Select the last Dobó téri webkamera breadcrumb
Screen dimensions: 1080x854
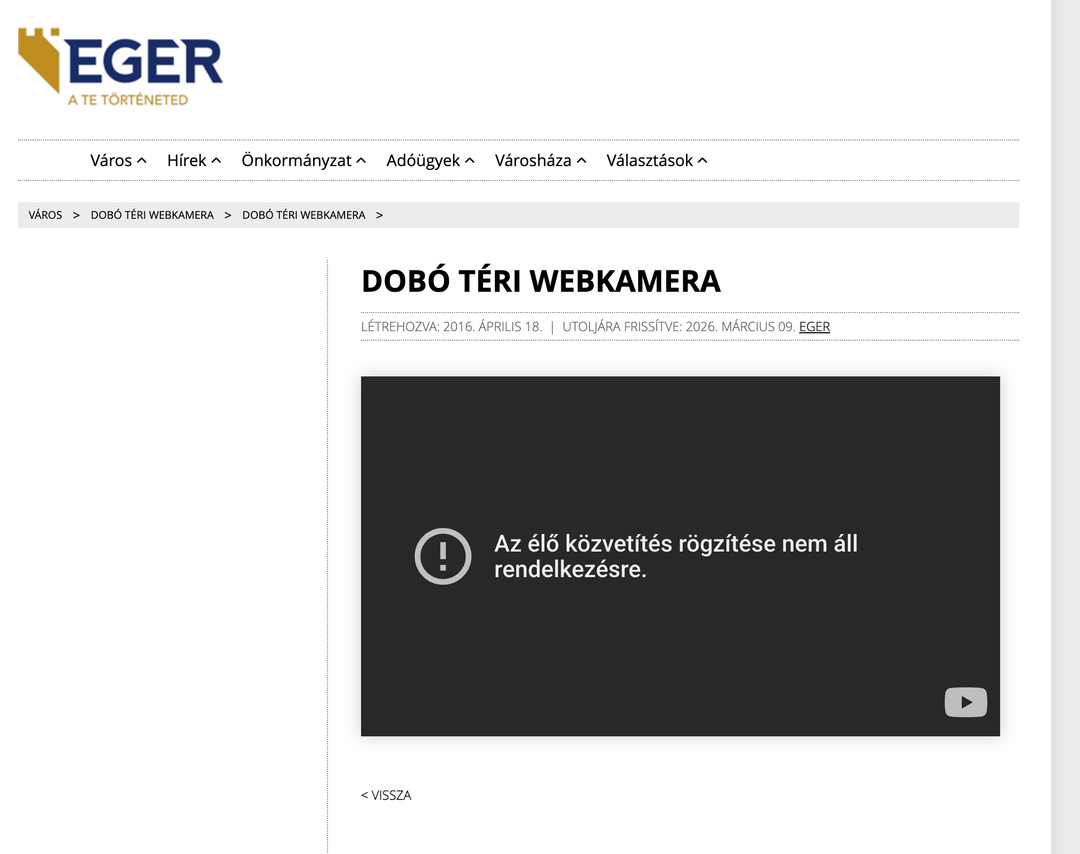pyautogui.click(x=303, y=215)
